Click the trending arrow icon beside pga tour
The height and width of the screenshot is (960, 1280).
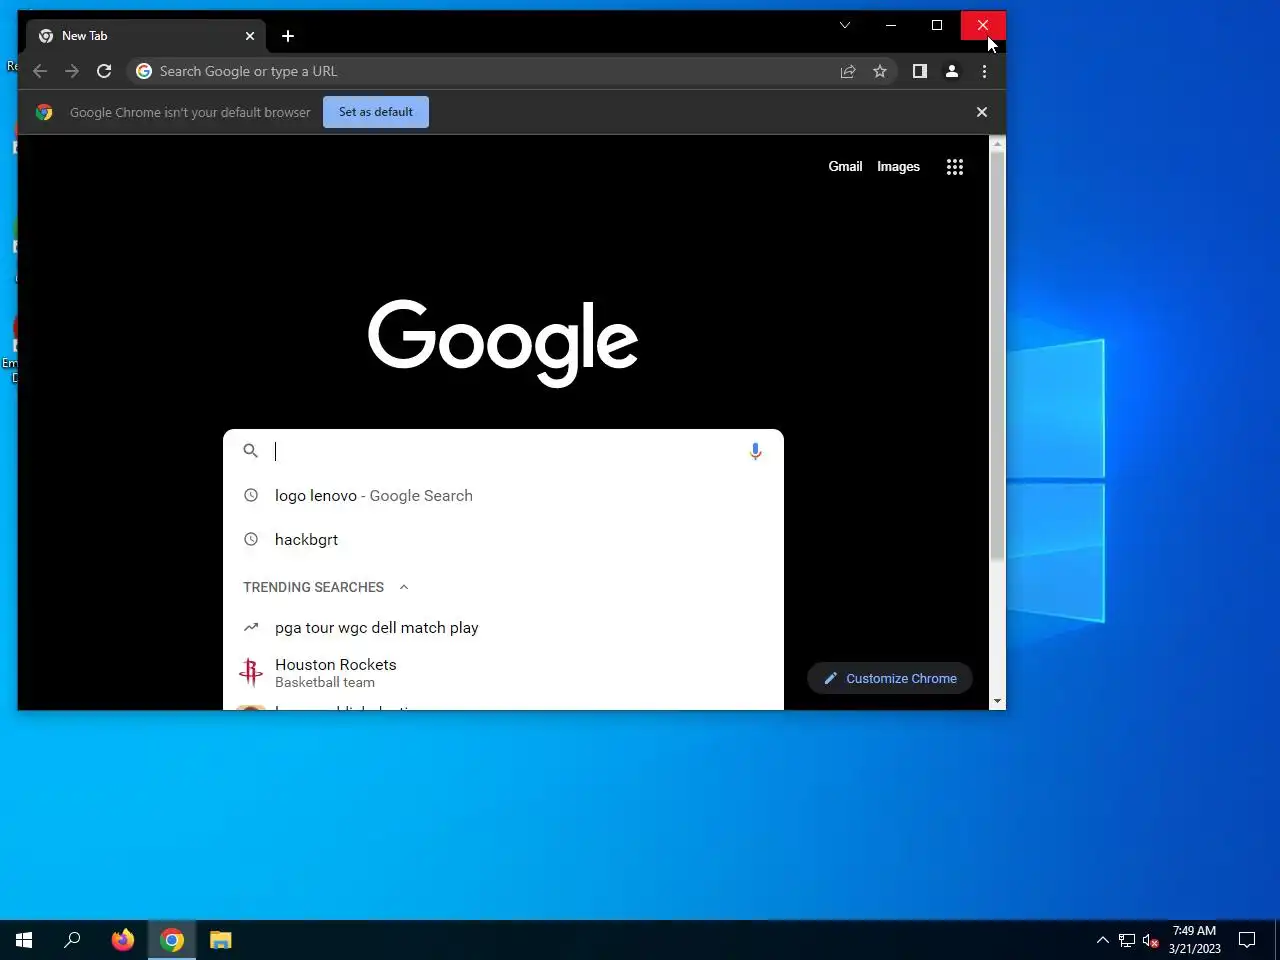pyautogui.click(x=251, y=628)
